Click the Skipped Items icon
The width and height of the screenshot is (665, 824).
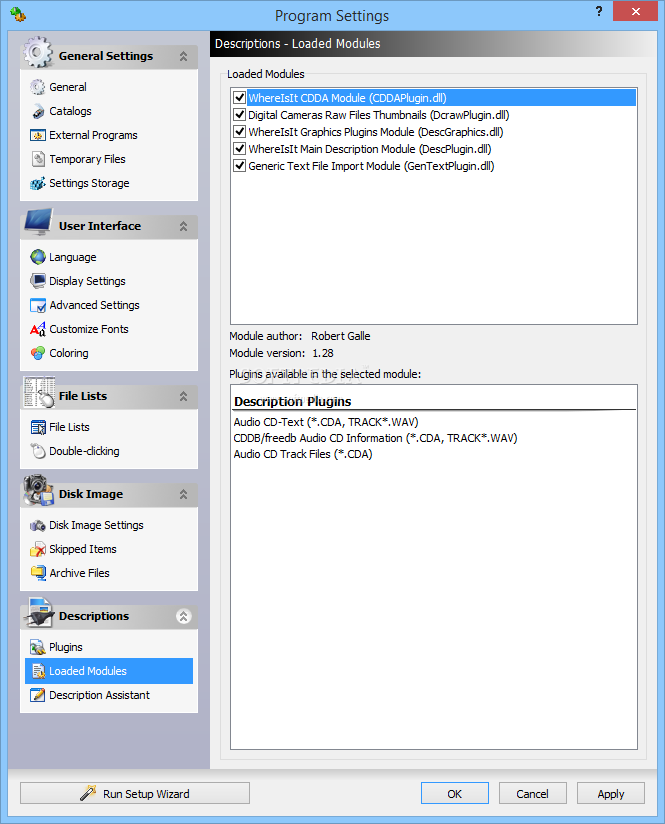[37, 549]
